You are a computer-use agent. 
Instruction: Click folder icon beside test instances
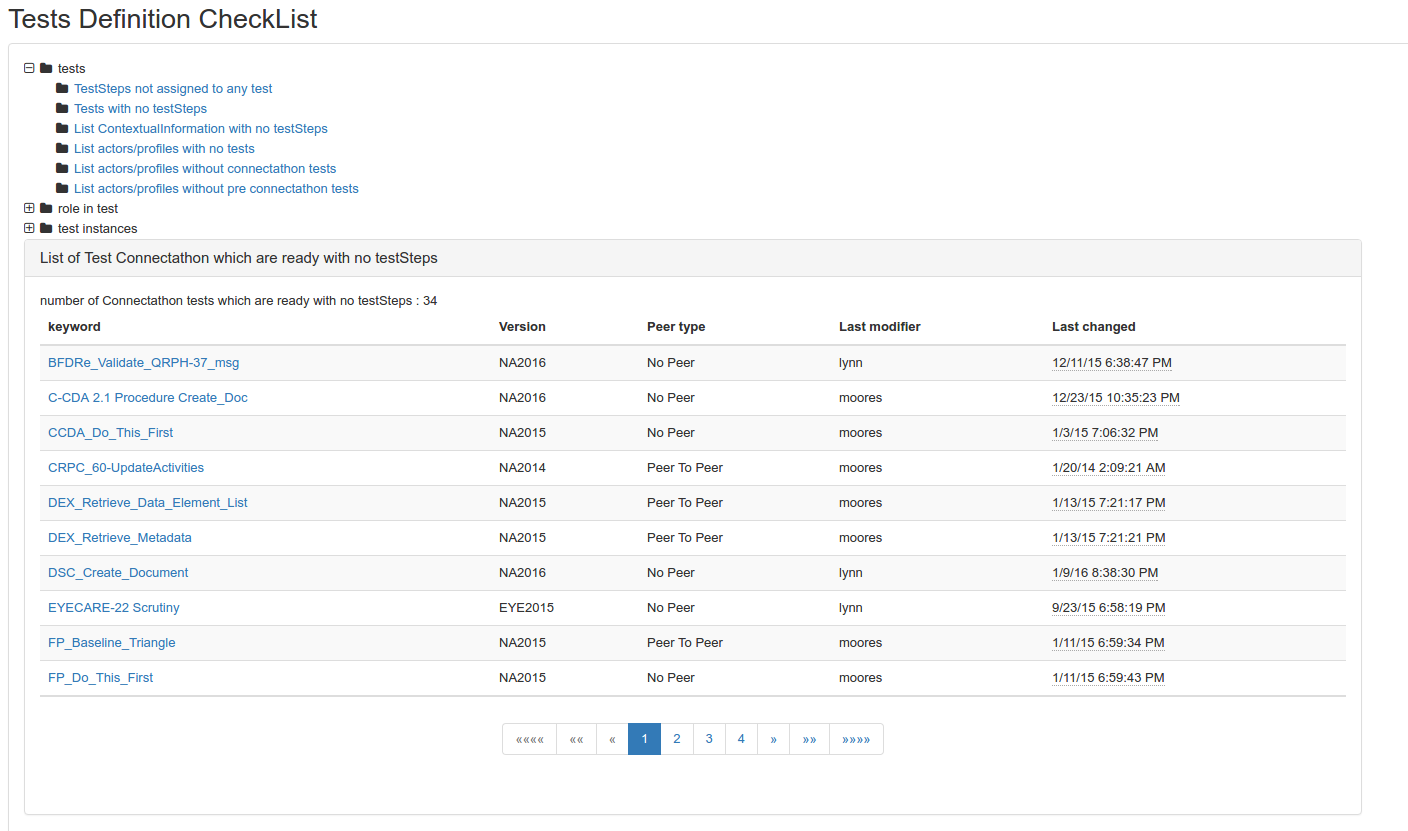[46, 229]
